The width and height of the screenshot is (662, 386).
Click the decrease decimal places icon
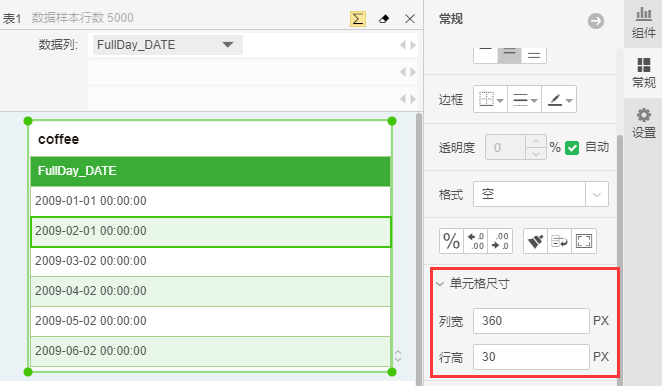500,241
